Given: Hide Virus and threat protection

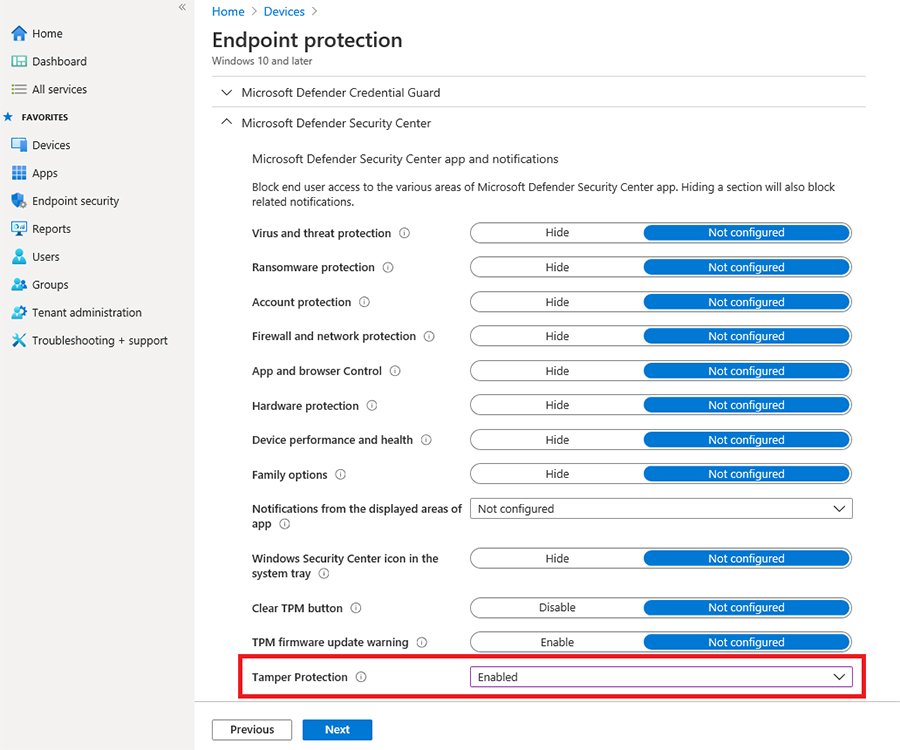Looking at the screenshot, I should 557,232.
